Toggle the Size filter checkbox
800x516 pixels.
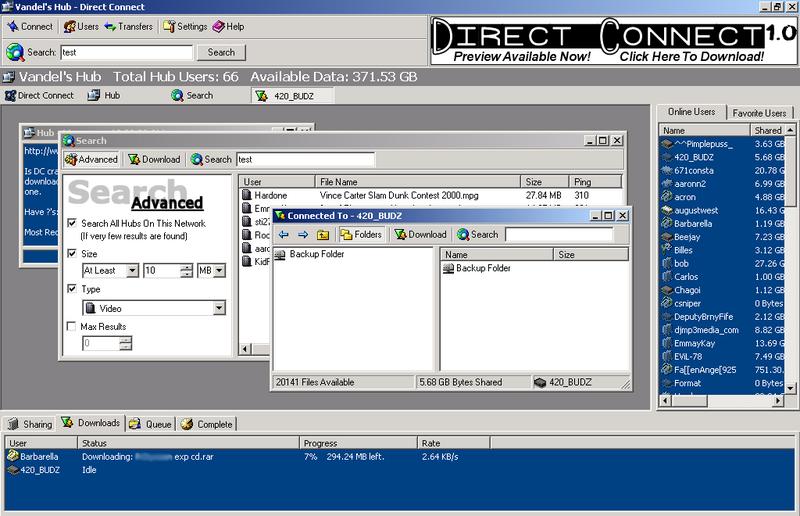click(x=72, y=253)
